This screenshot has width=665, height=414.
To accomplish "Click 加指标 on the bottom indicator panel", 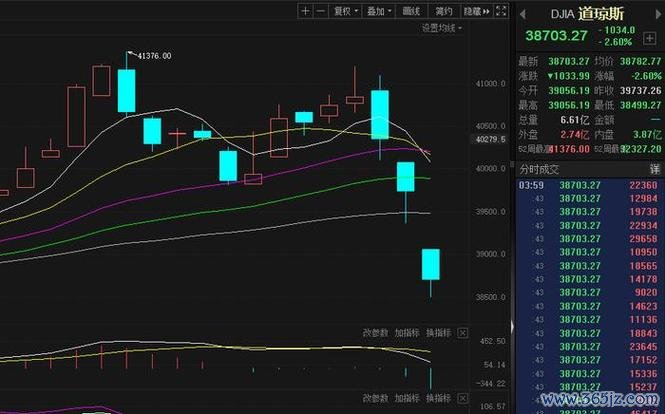I will [x=407, y=398].
